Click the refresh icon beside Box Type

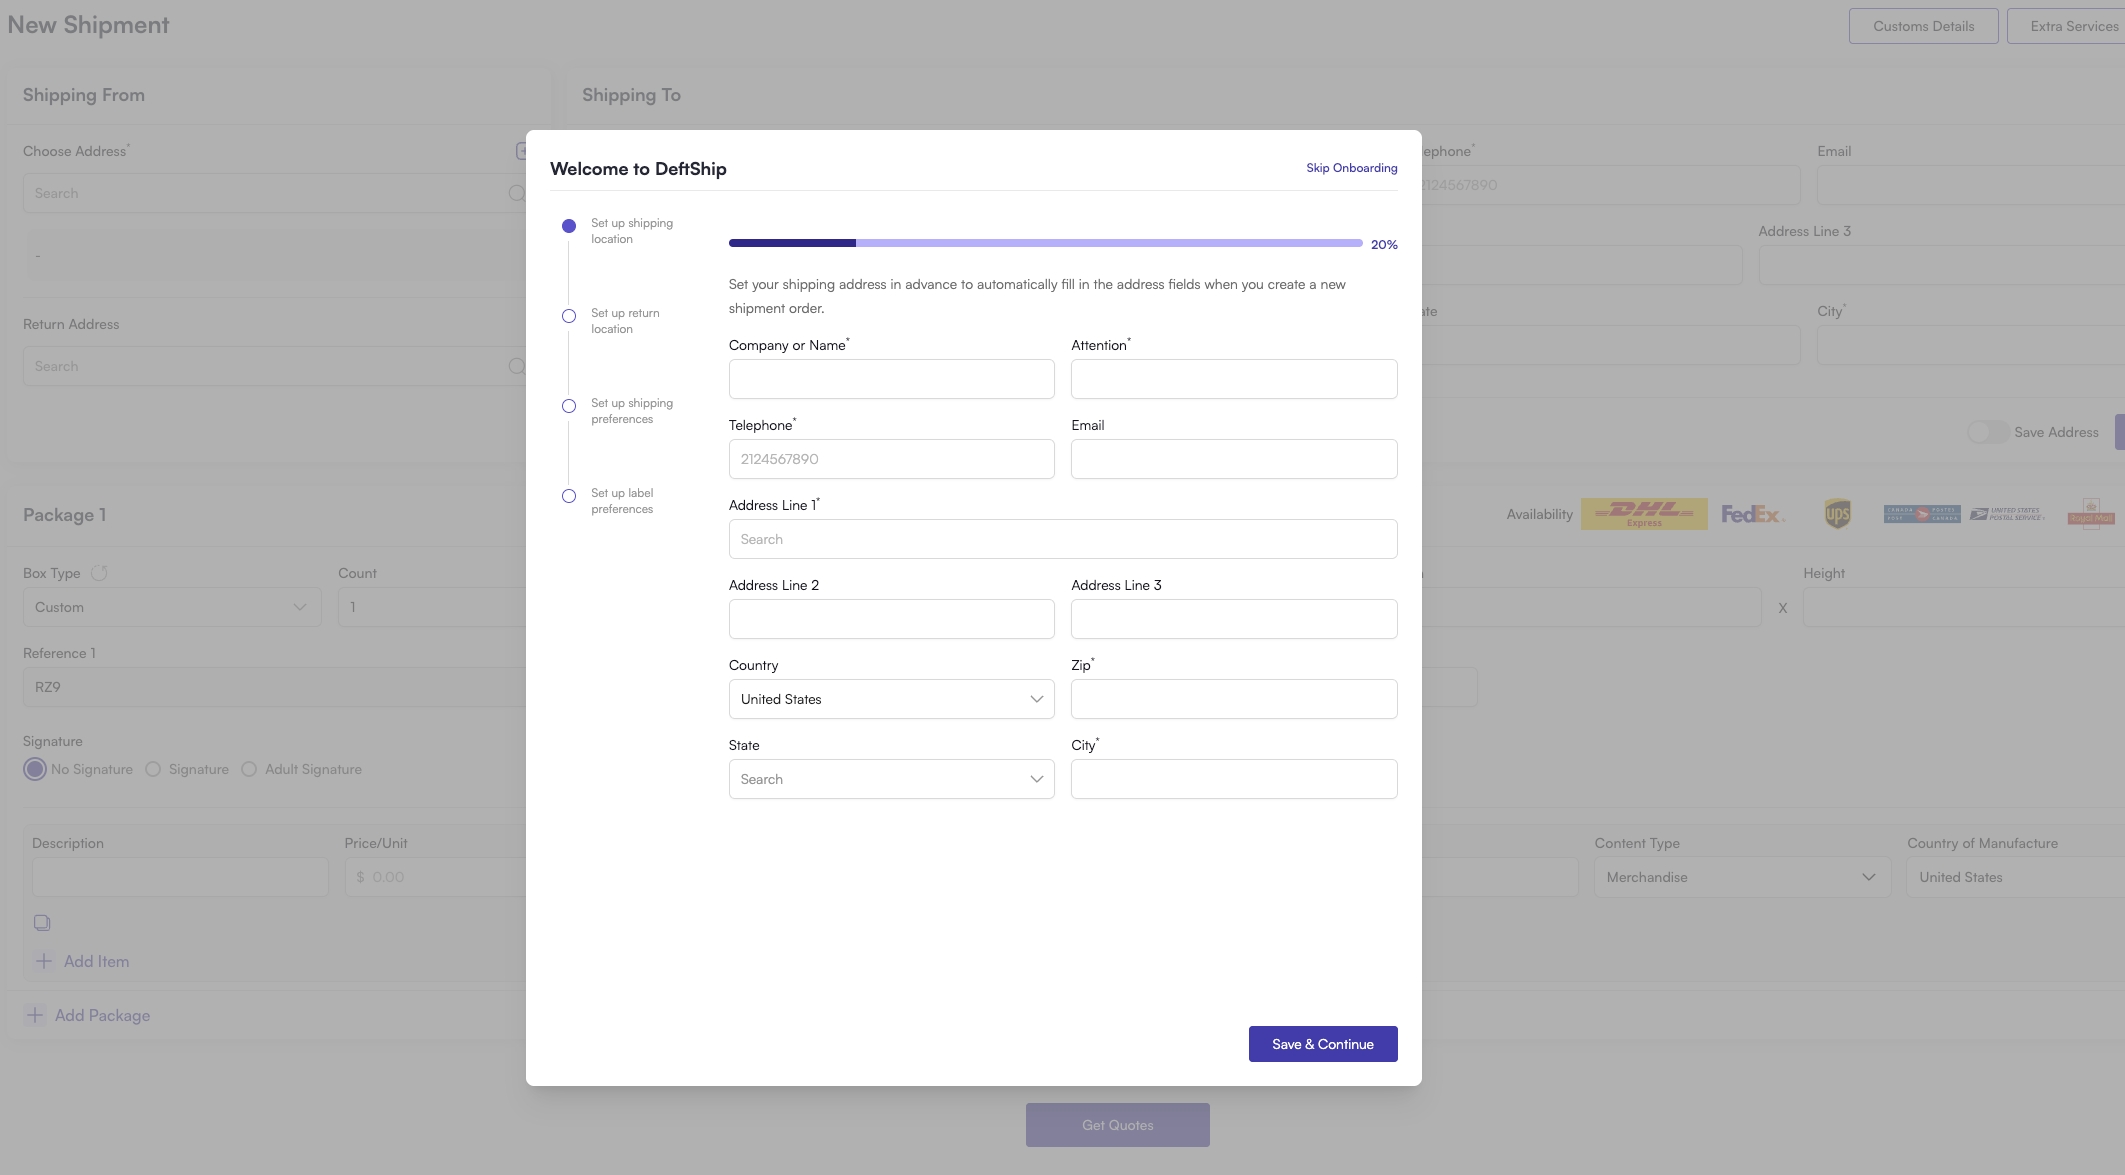pyautogui.click(x=99, y=573)
